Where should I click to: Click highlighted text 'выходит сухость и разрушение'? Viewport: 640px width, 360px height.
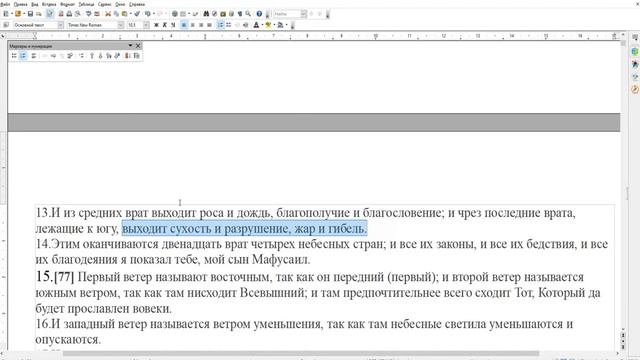(x=206, y=229)
